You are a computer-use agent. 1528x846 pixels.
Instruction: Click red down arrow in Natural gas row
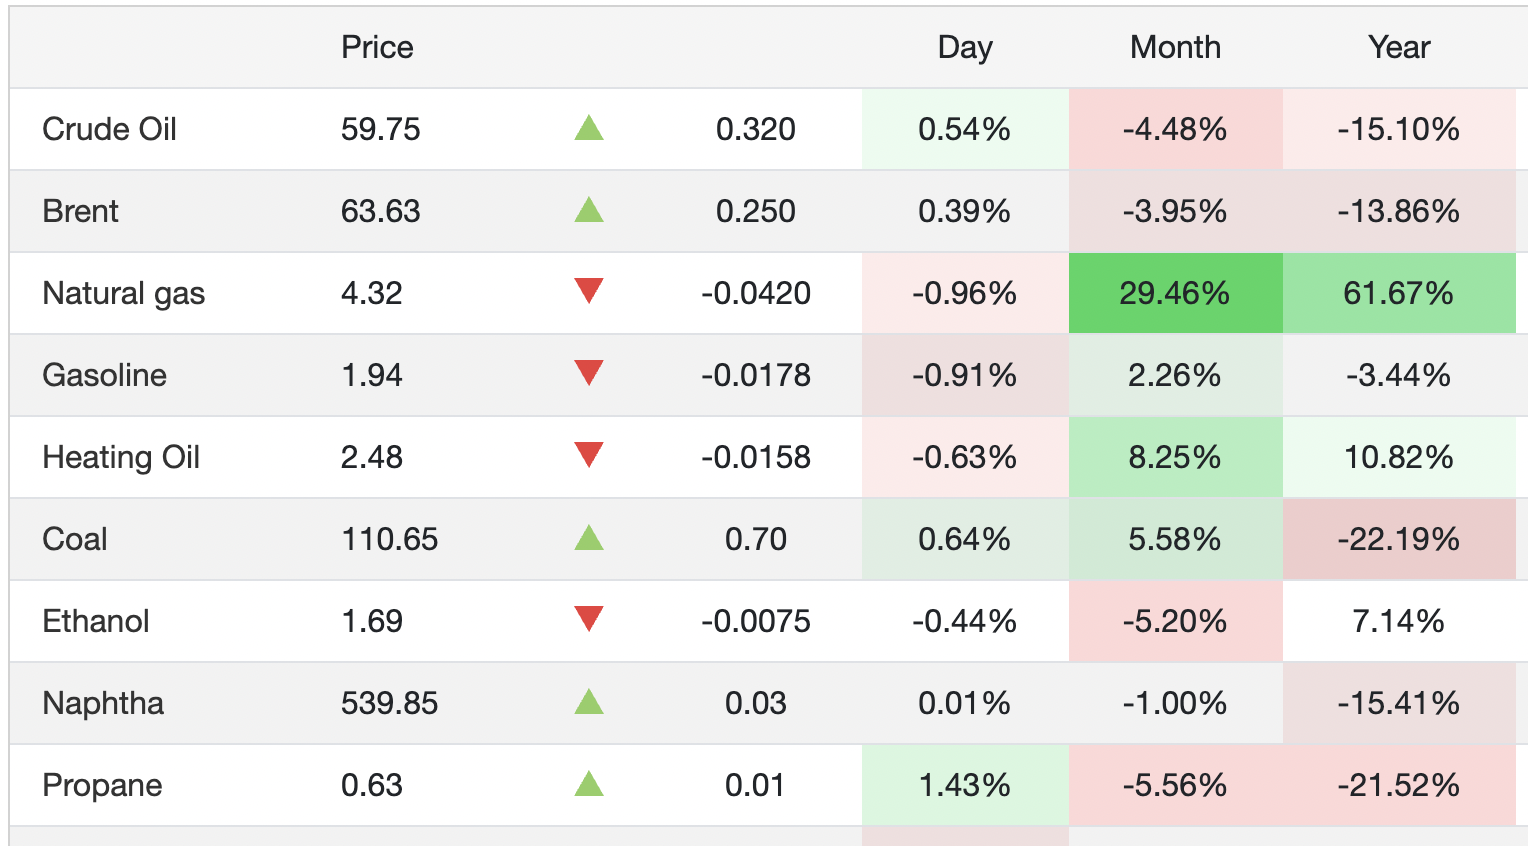pos(589,291)
